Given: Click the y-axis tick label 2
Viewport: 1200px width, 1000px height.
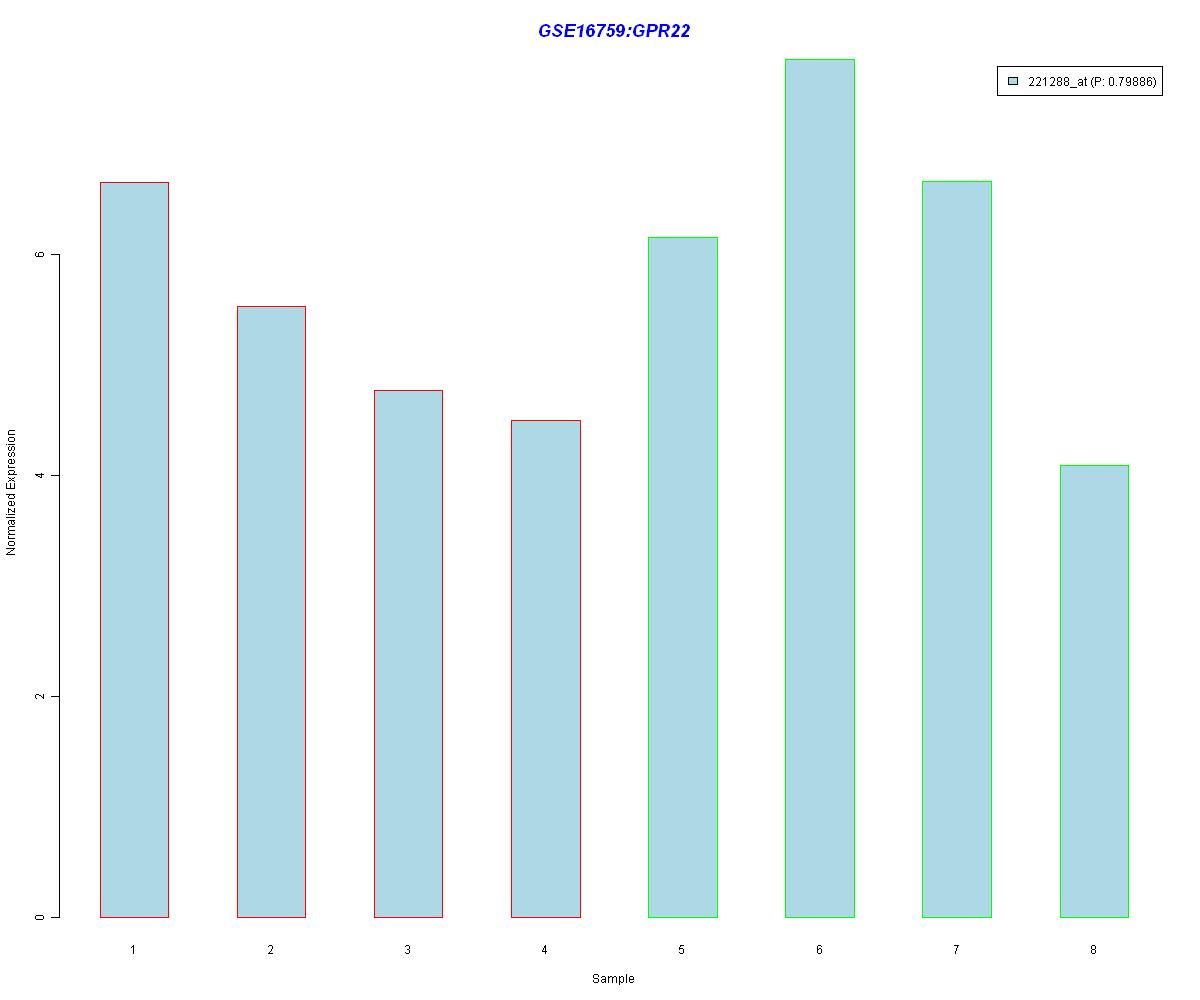Looking at the screenshot, I should pos(40,696).
